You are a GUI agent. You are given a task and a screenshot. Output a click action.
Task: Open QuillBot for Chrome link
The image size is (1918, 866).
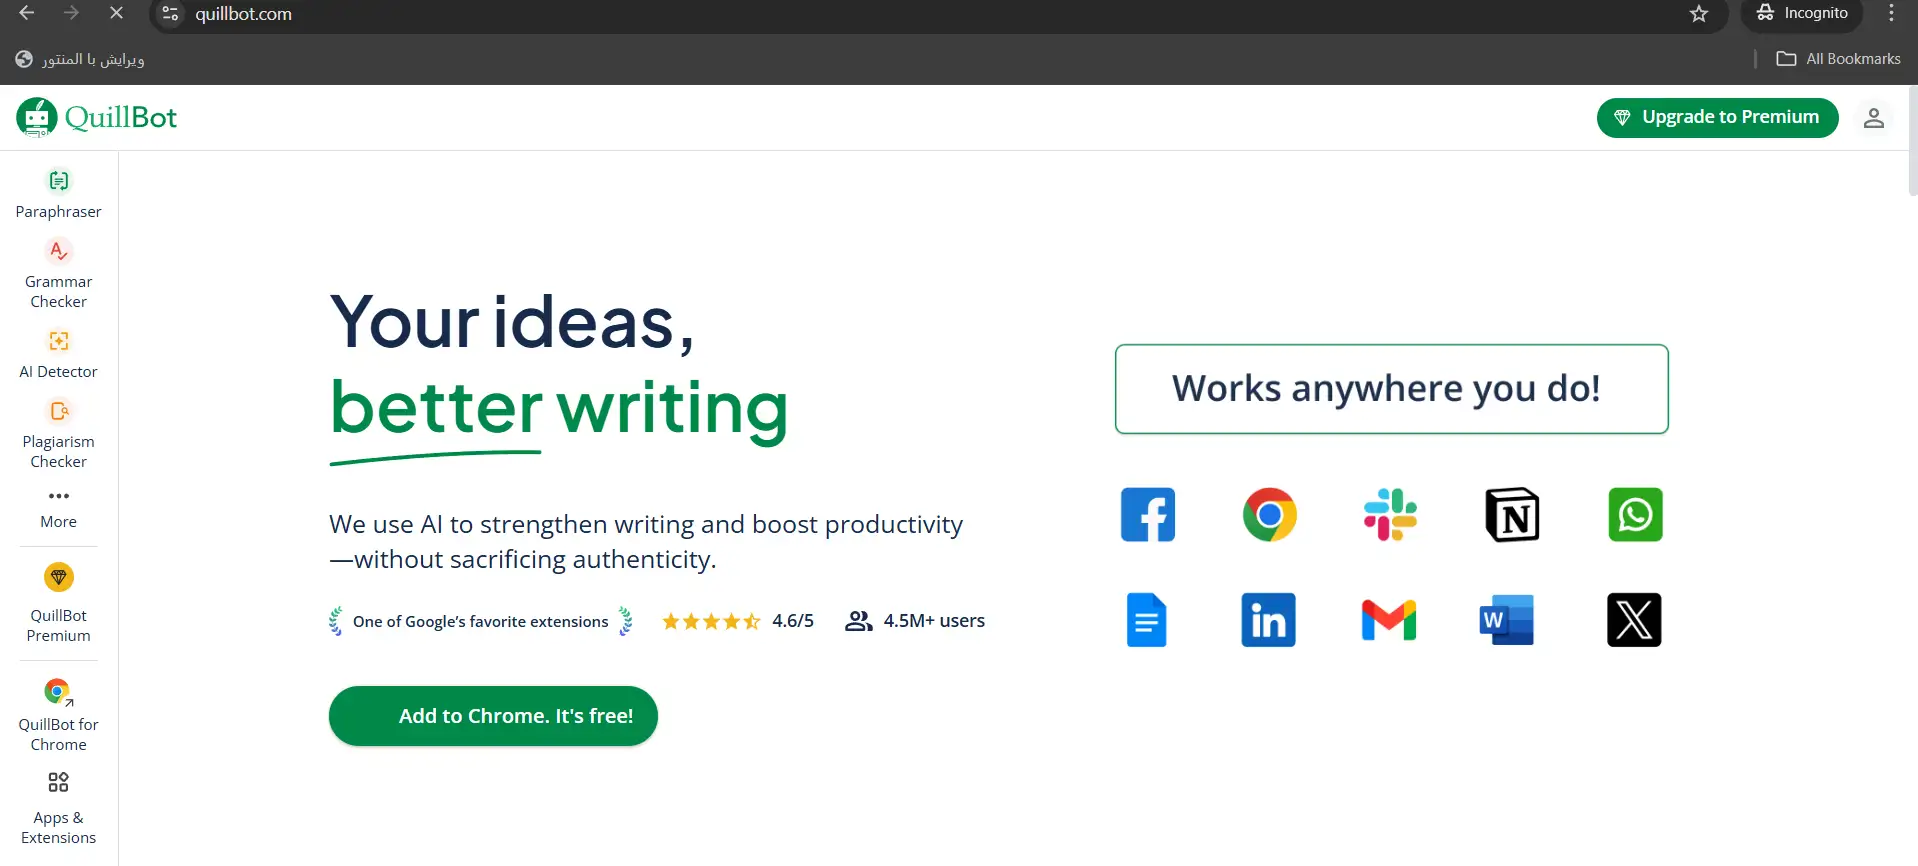pos(59,715)
